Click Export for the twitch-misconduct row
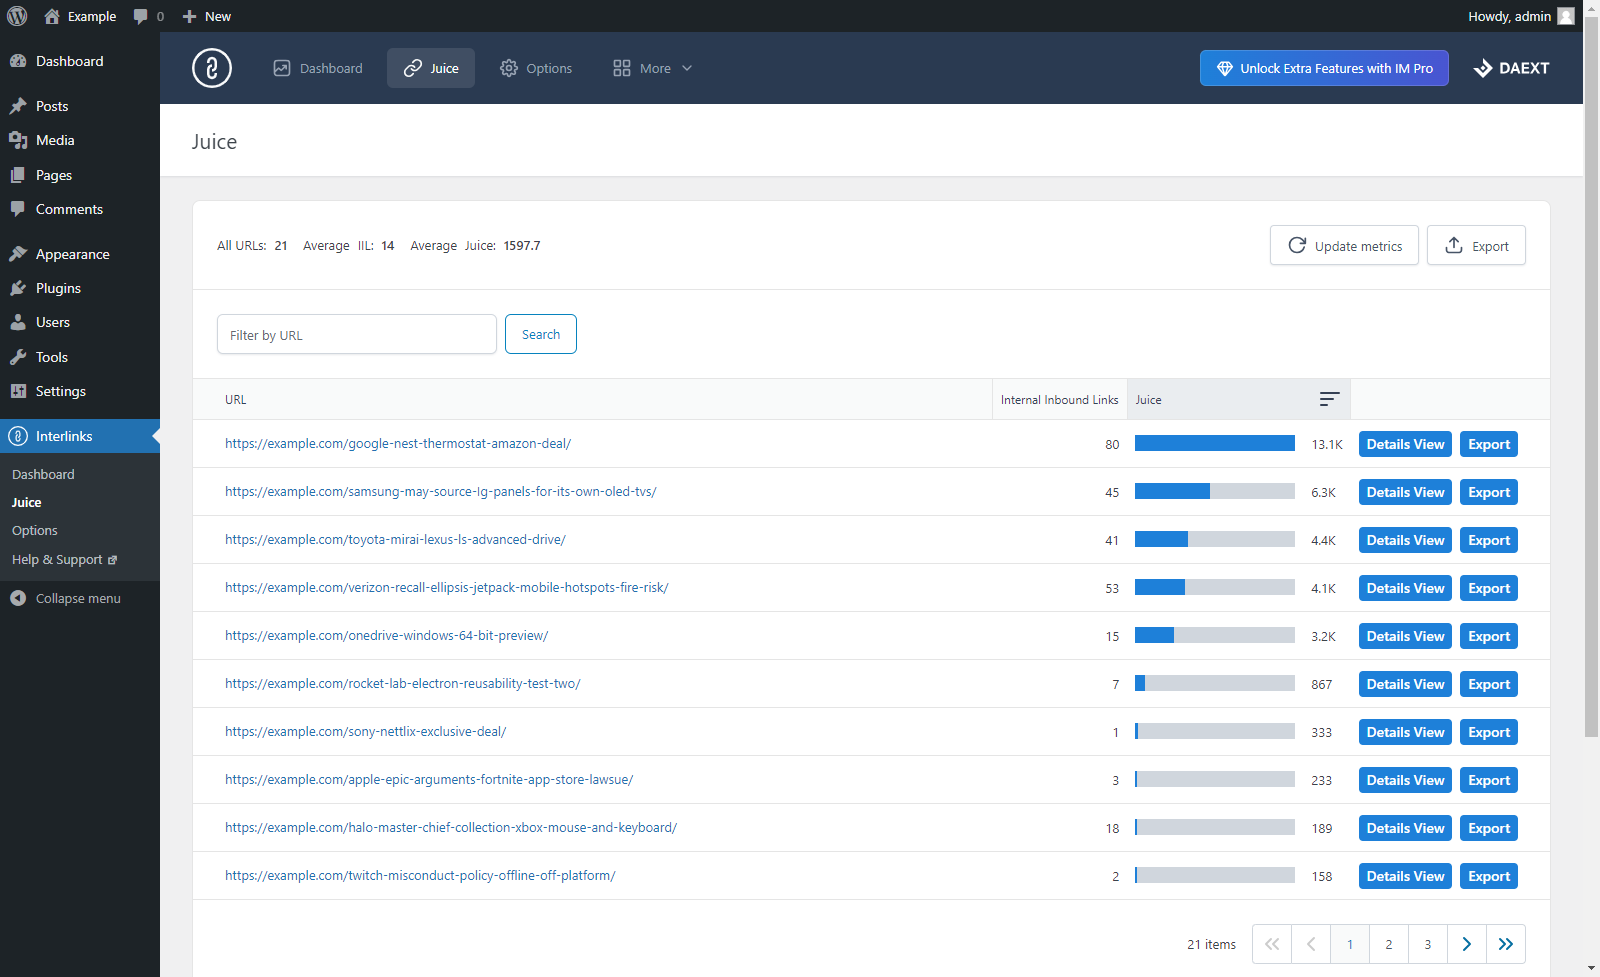 pos(1489,876)
